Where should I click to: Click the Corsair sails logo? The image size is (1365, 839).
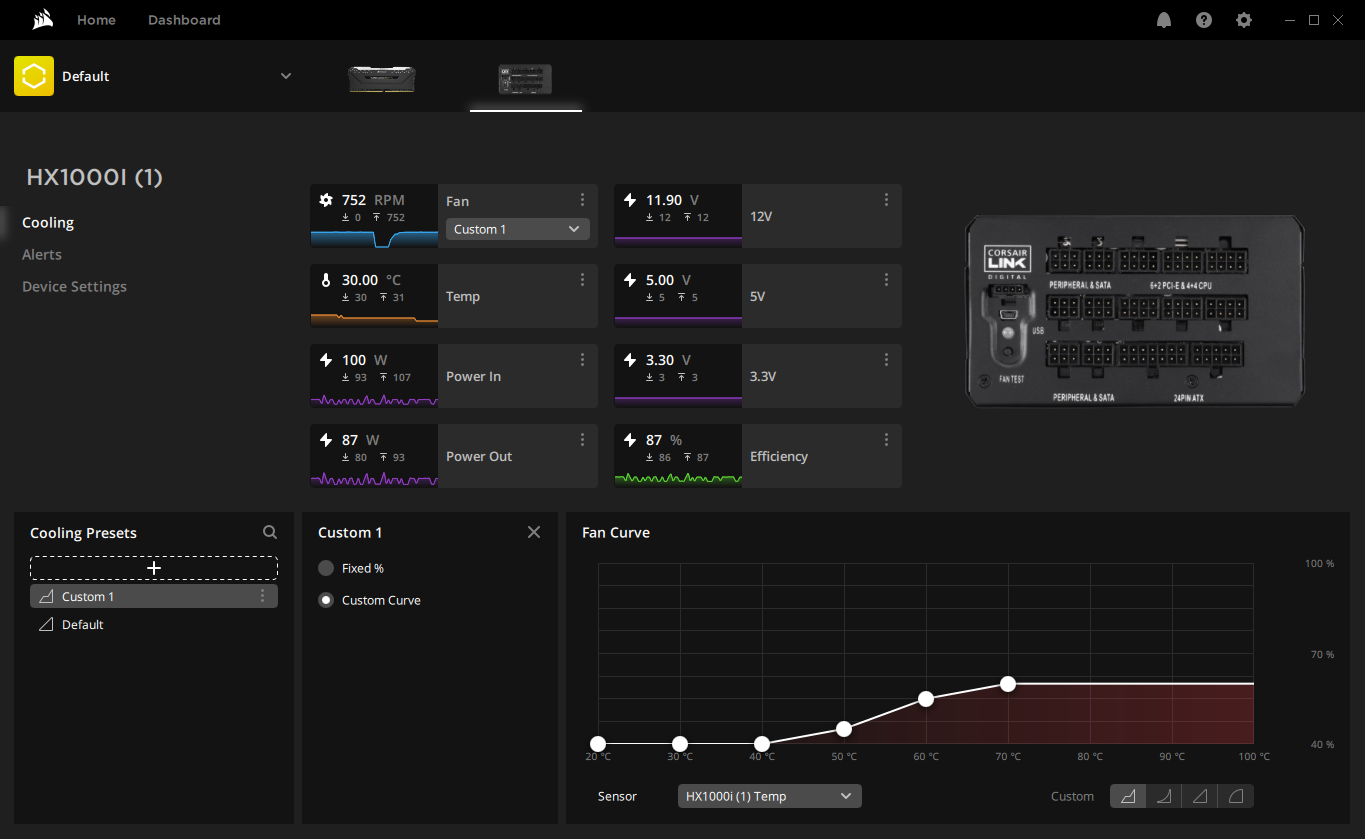[x=42, y=20]
